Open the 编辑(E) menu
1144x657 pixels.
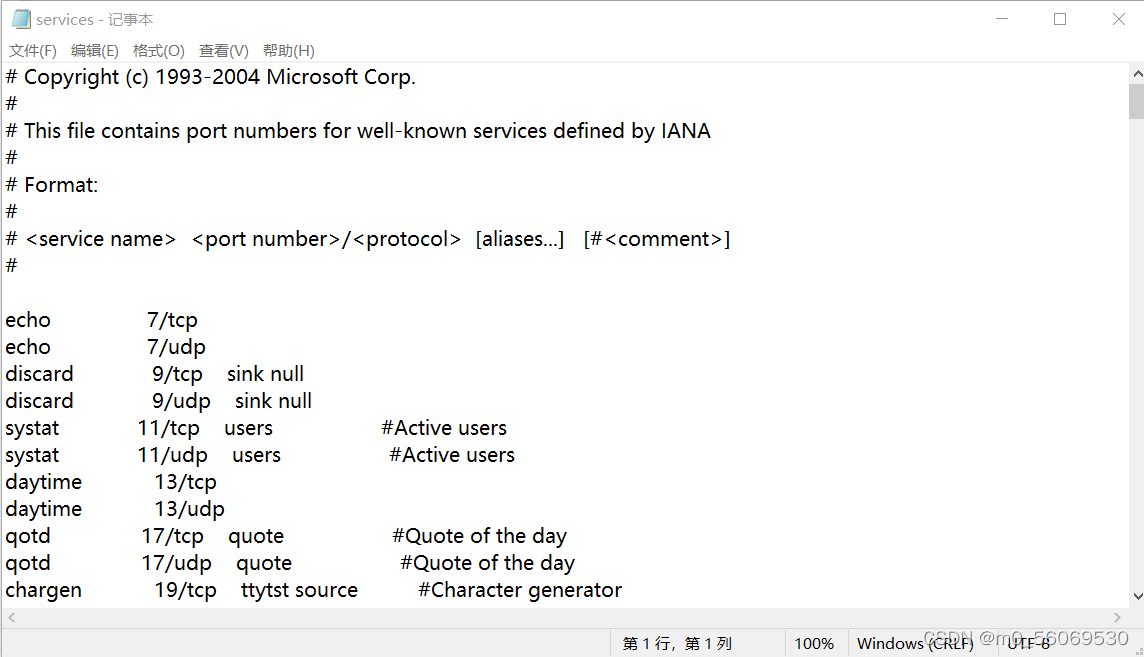95,51
